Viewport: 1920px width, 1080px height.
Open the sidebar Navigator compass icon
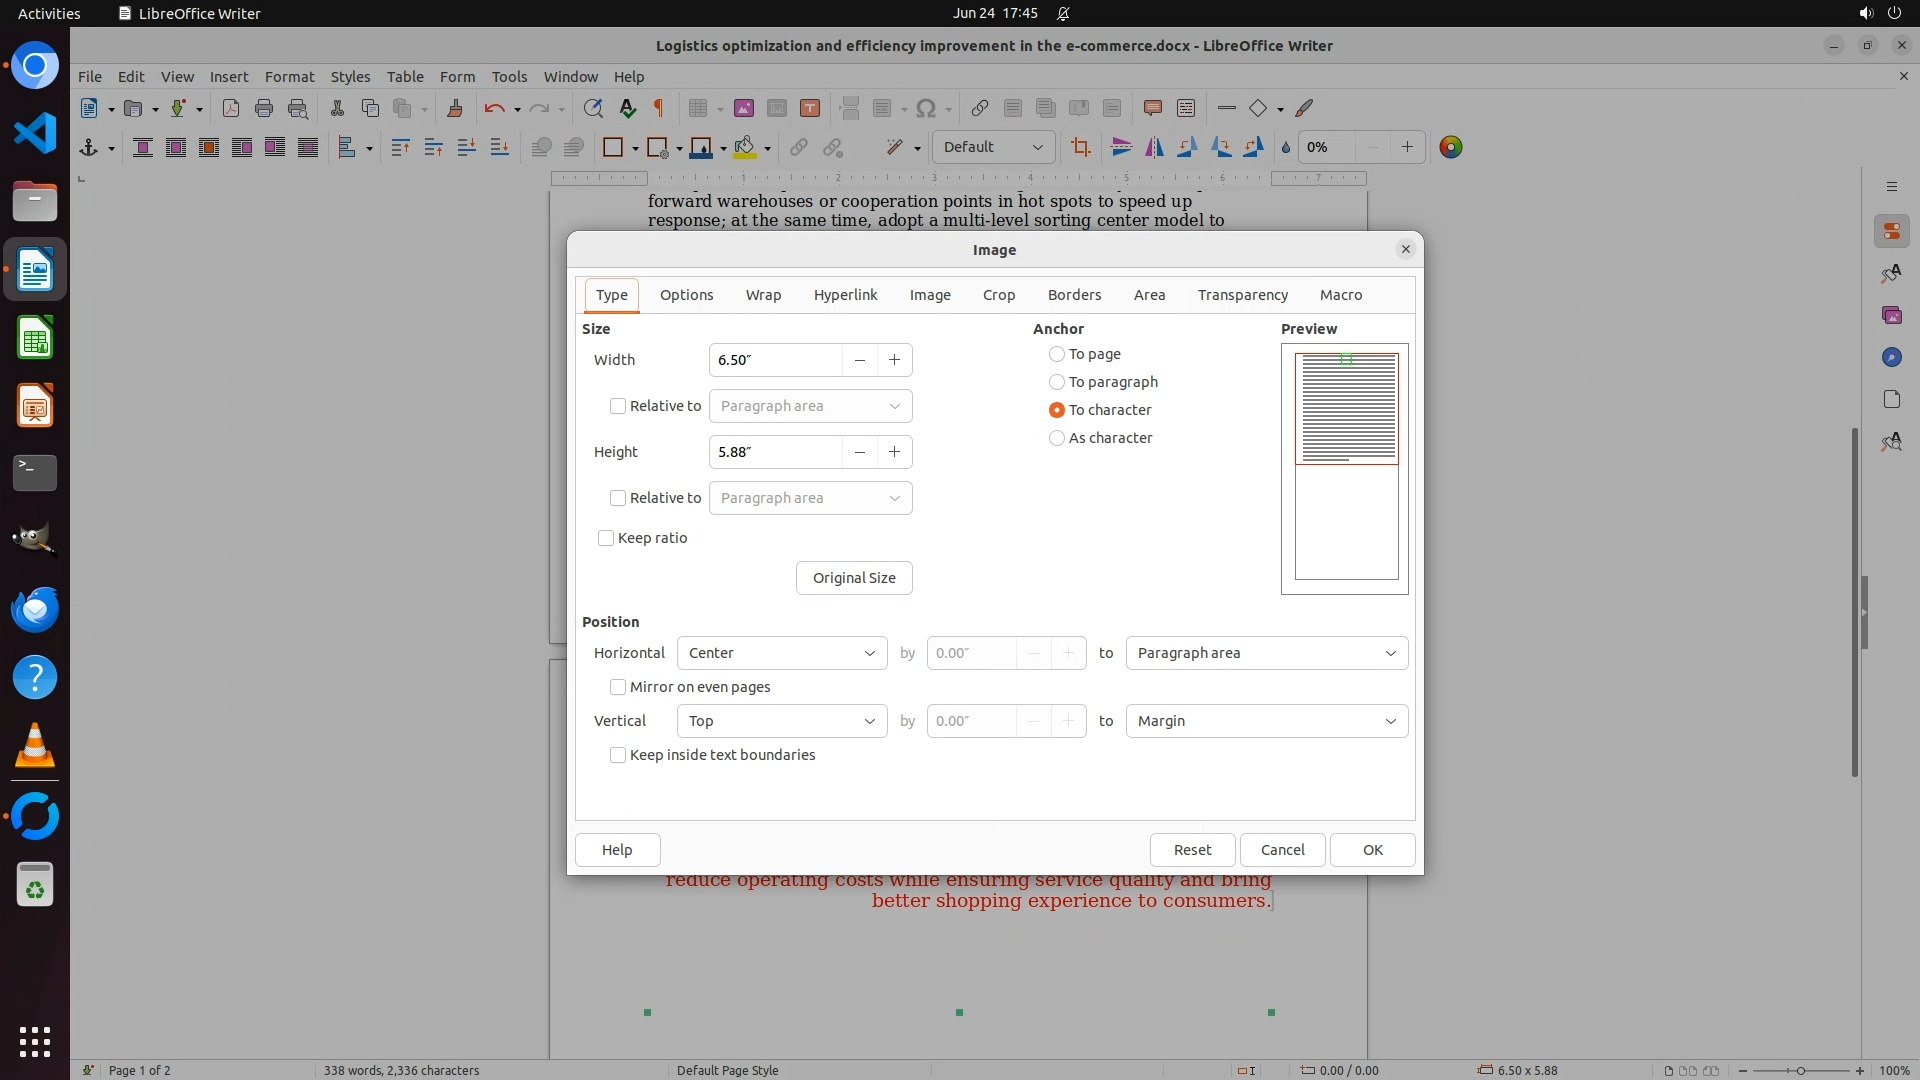pos(1891,357)
